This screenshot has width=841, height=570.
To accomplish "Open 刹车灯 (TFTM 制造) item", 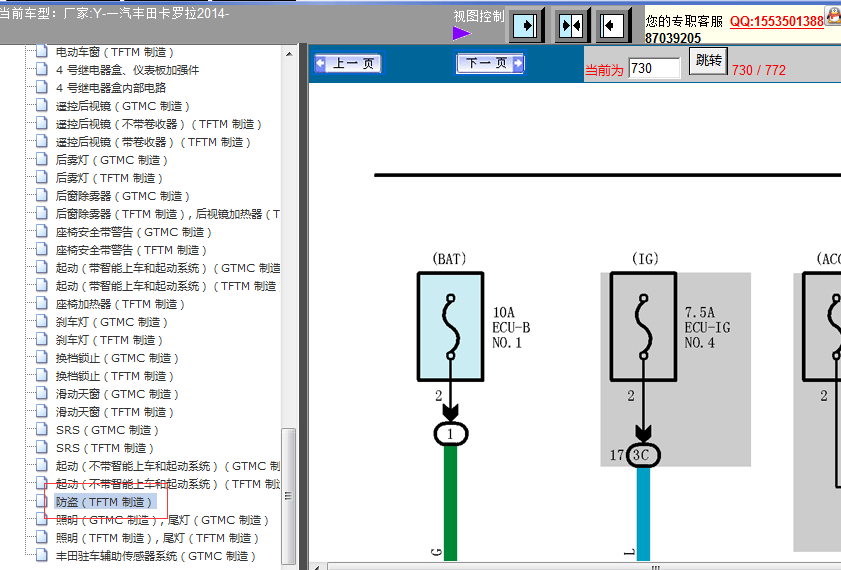I will [109, 340].
